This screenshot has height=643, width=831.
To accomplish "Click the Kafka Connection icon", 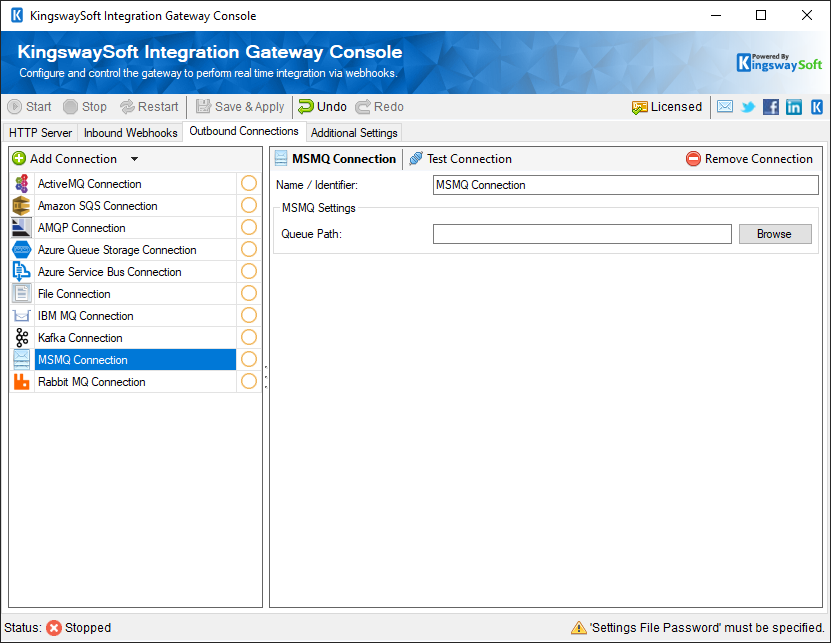I will (22, 338).
